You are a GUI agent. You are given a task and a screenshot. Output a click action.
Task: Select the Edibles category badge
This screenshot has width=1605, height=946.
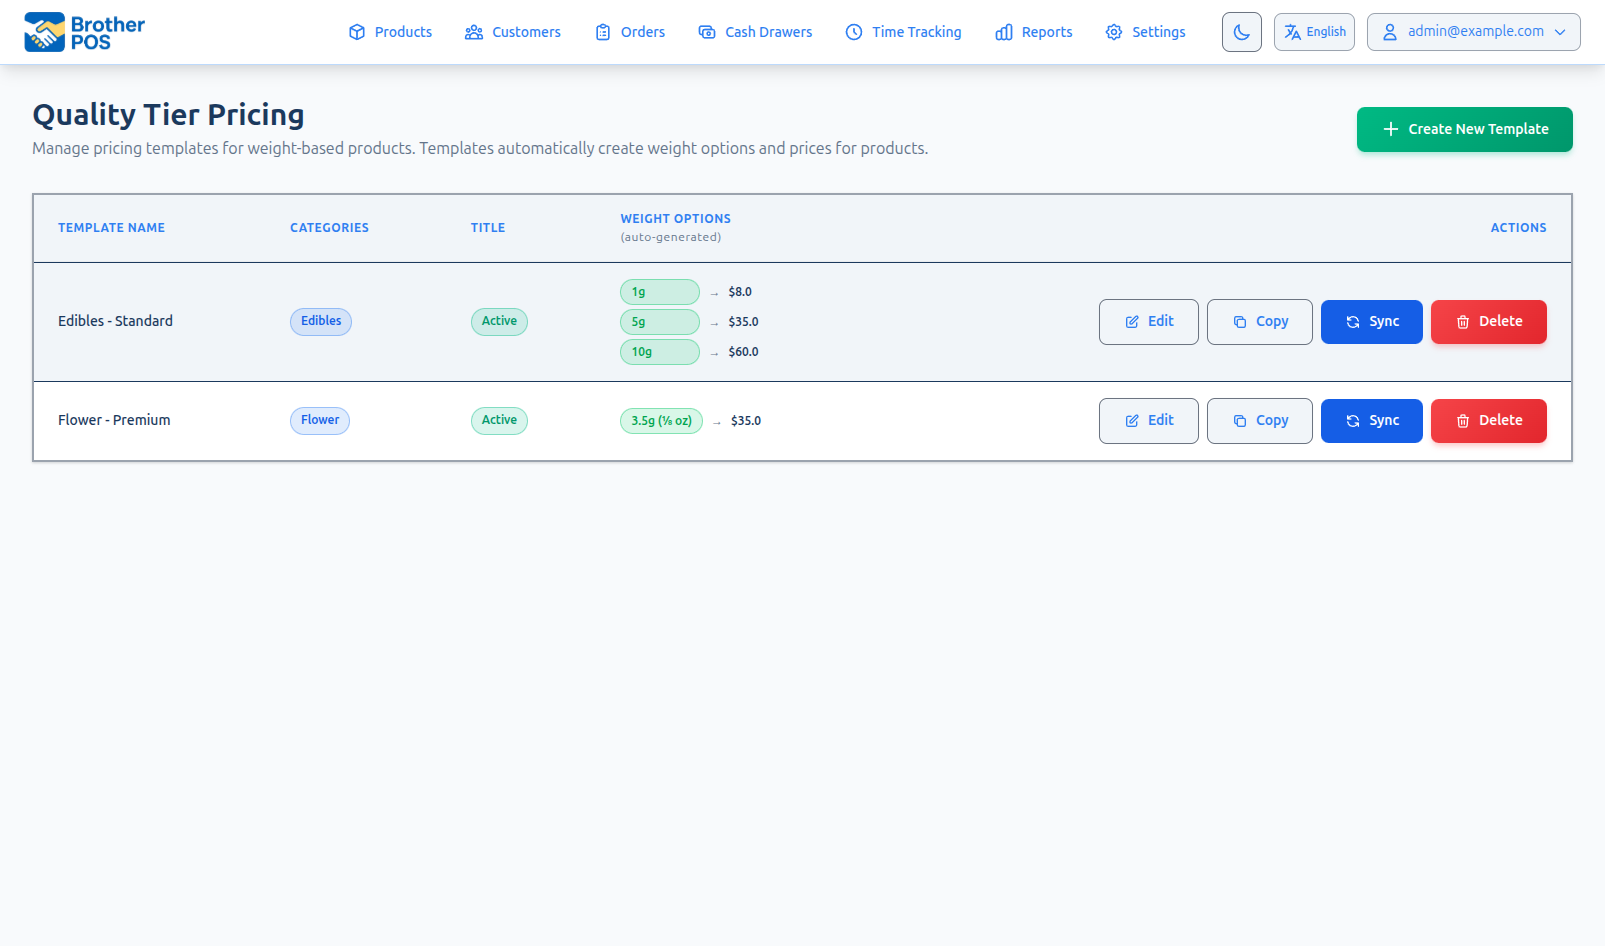(x=320, y=321)
